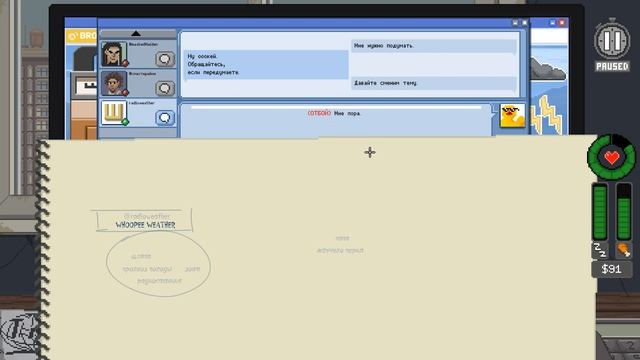Select the long-haired contact avatar

(x=113, y=53)
